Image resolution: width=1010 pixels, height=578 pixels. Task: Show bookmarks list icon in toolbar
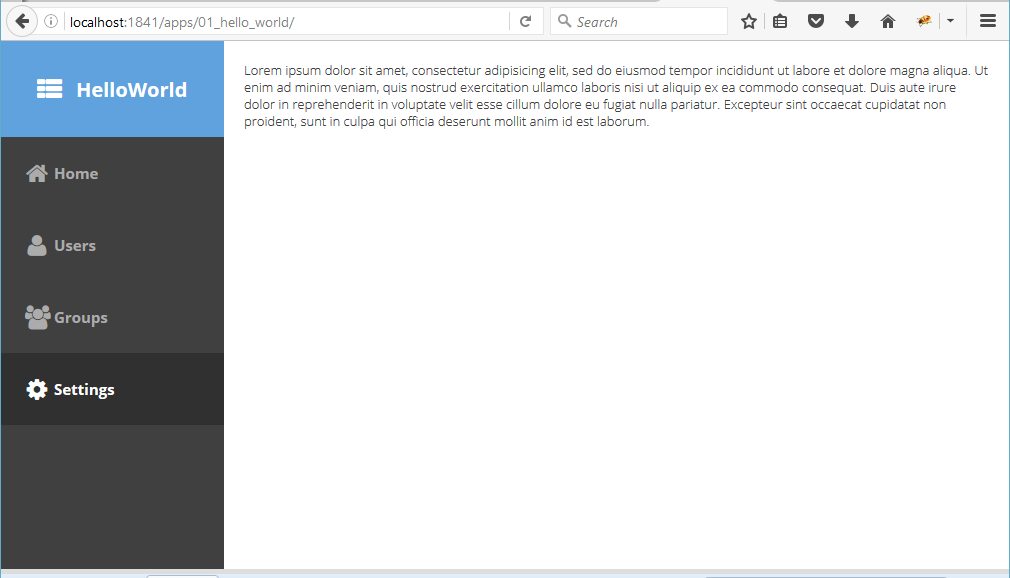point(780,21)
